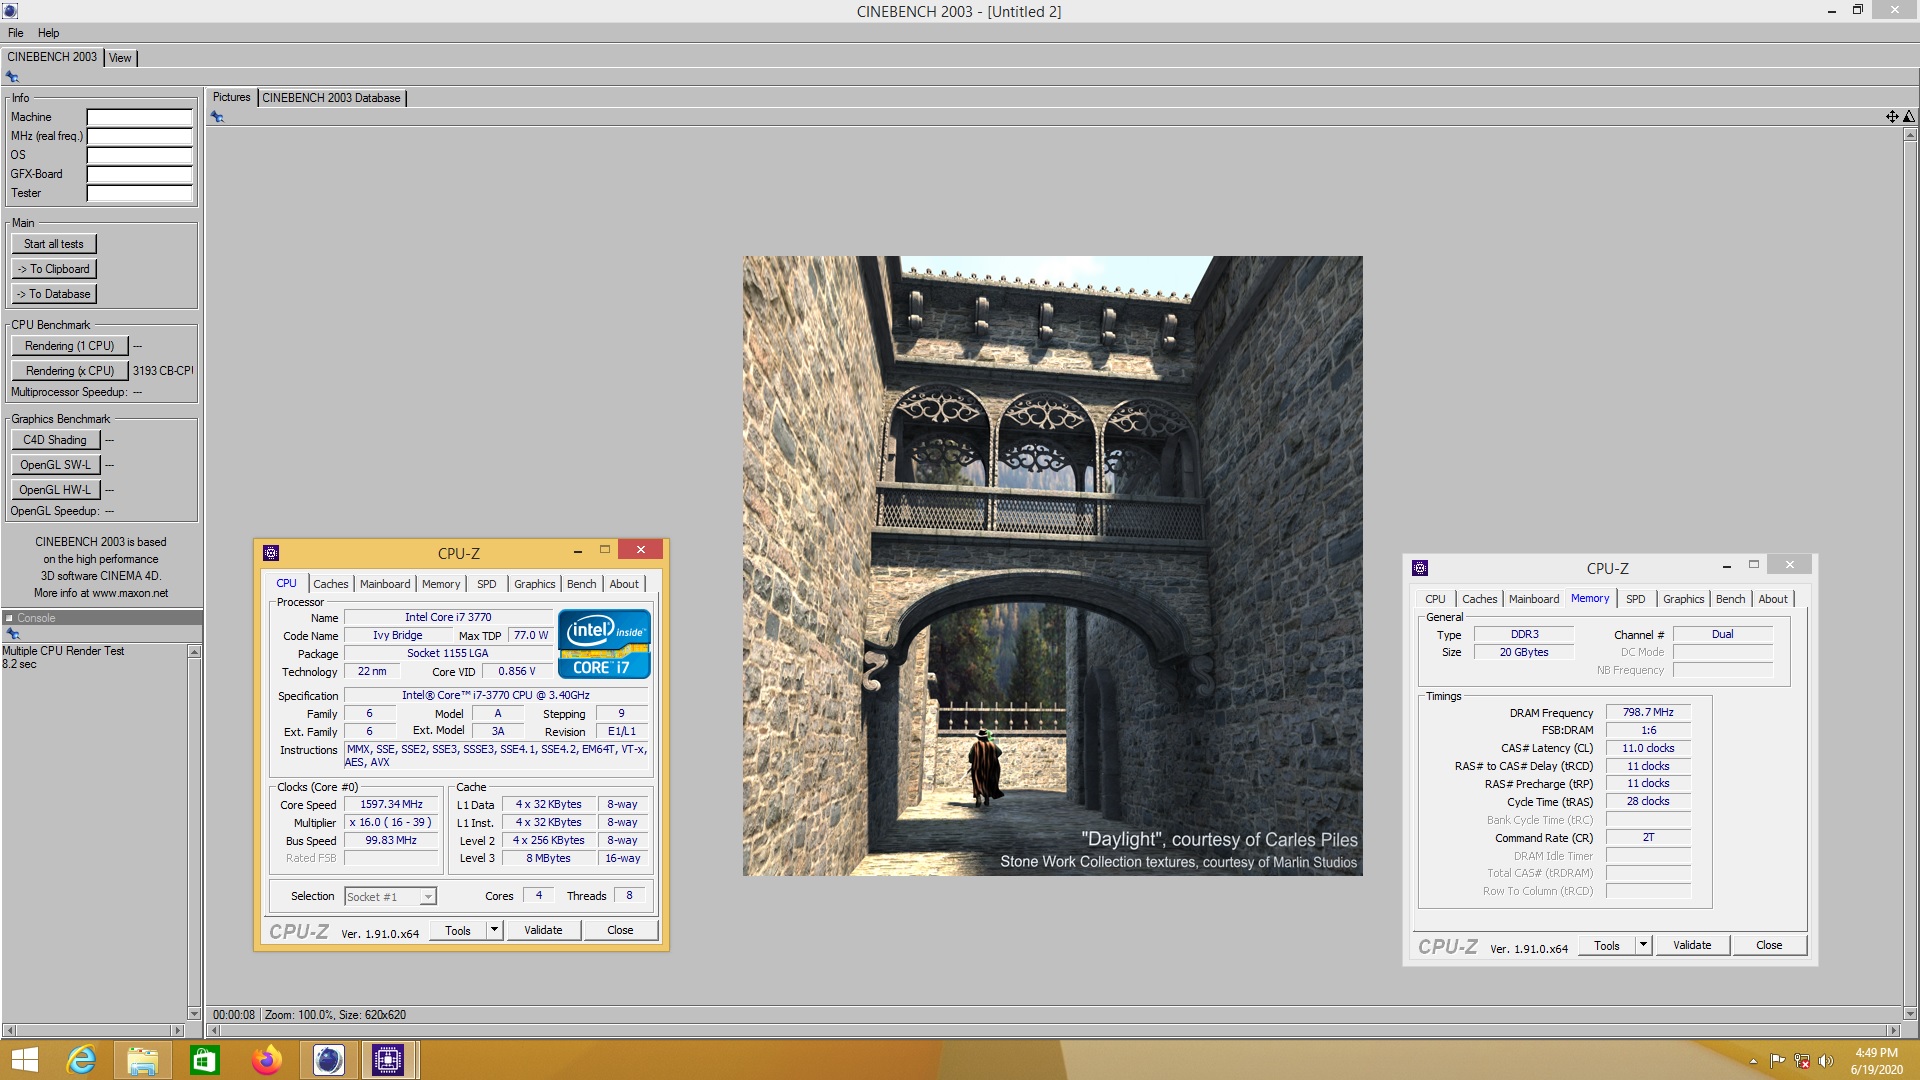Click Validate in right CPU-Z window
The height and width of the screenshot is (1080, 1920).
pos(1692,945)
